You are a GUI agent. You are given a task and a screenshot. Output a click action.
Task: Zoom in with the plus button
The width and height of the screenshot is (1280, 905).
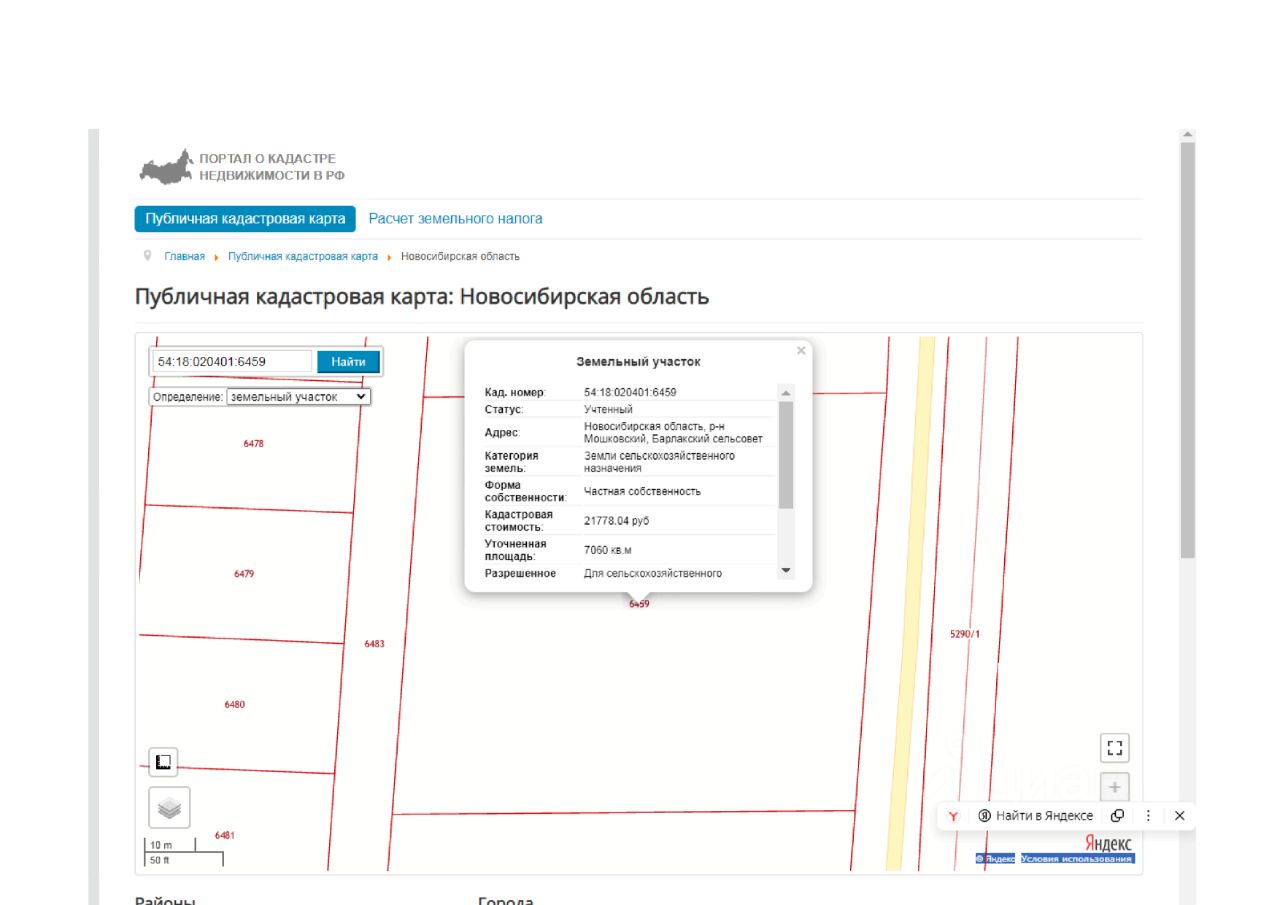click(x=1115, y=786)
